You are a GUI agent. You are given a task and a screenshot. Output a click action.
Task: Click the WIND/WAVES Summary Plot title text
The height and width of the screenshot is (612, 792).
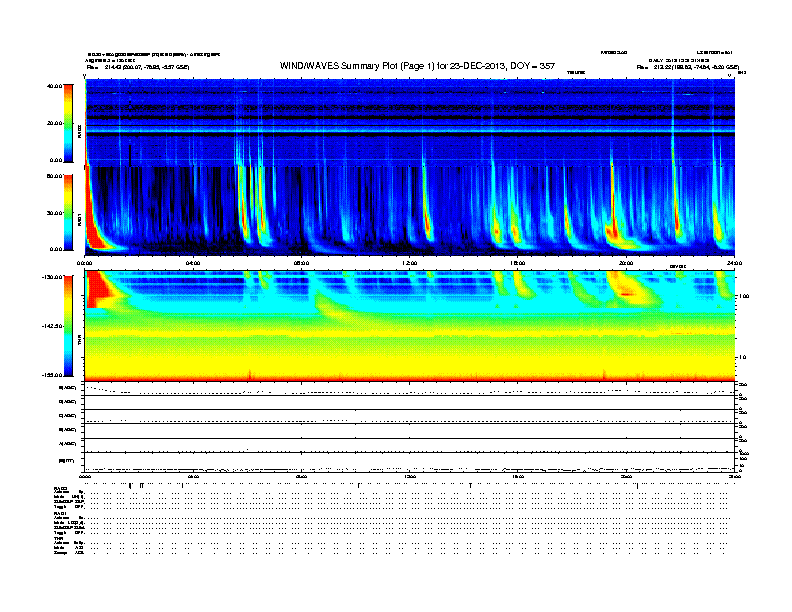[x=417, y=66]
